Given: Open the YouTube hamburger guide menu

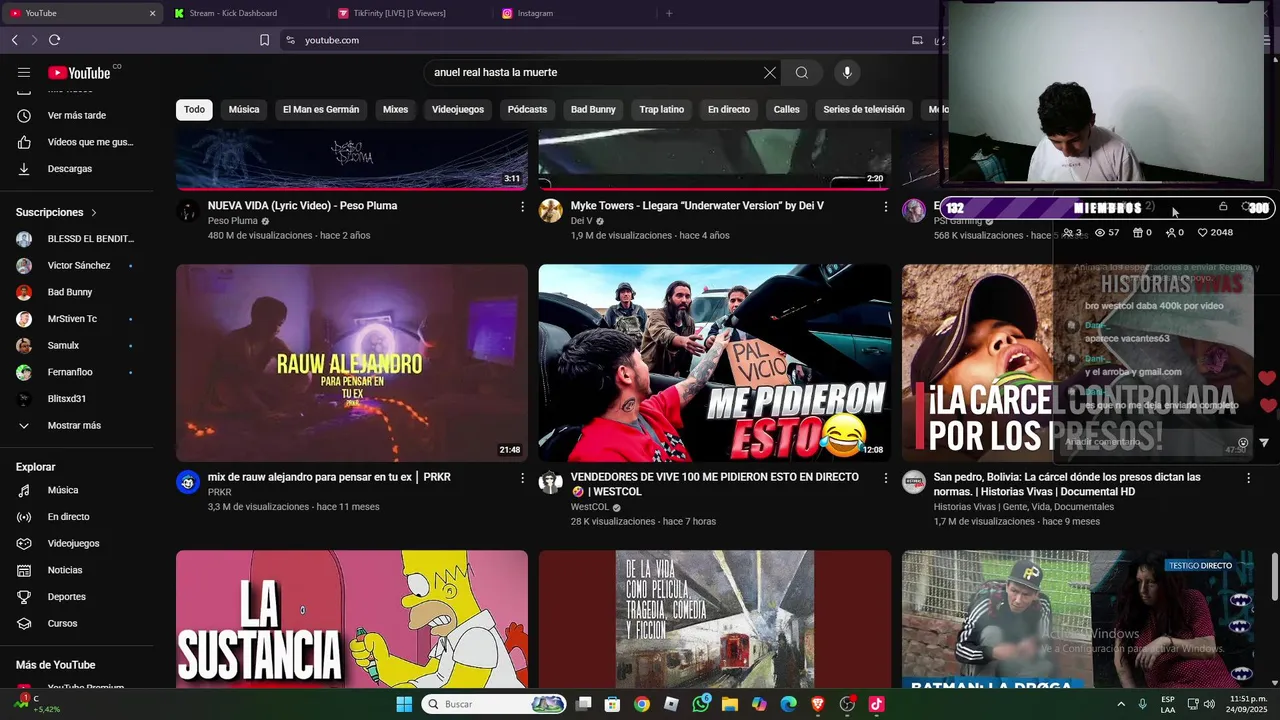Looking at the screenshot, I should pos(24,72).
